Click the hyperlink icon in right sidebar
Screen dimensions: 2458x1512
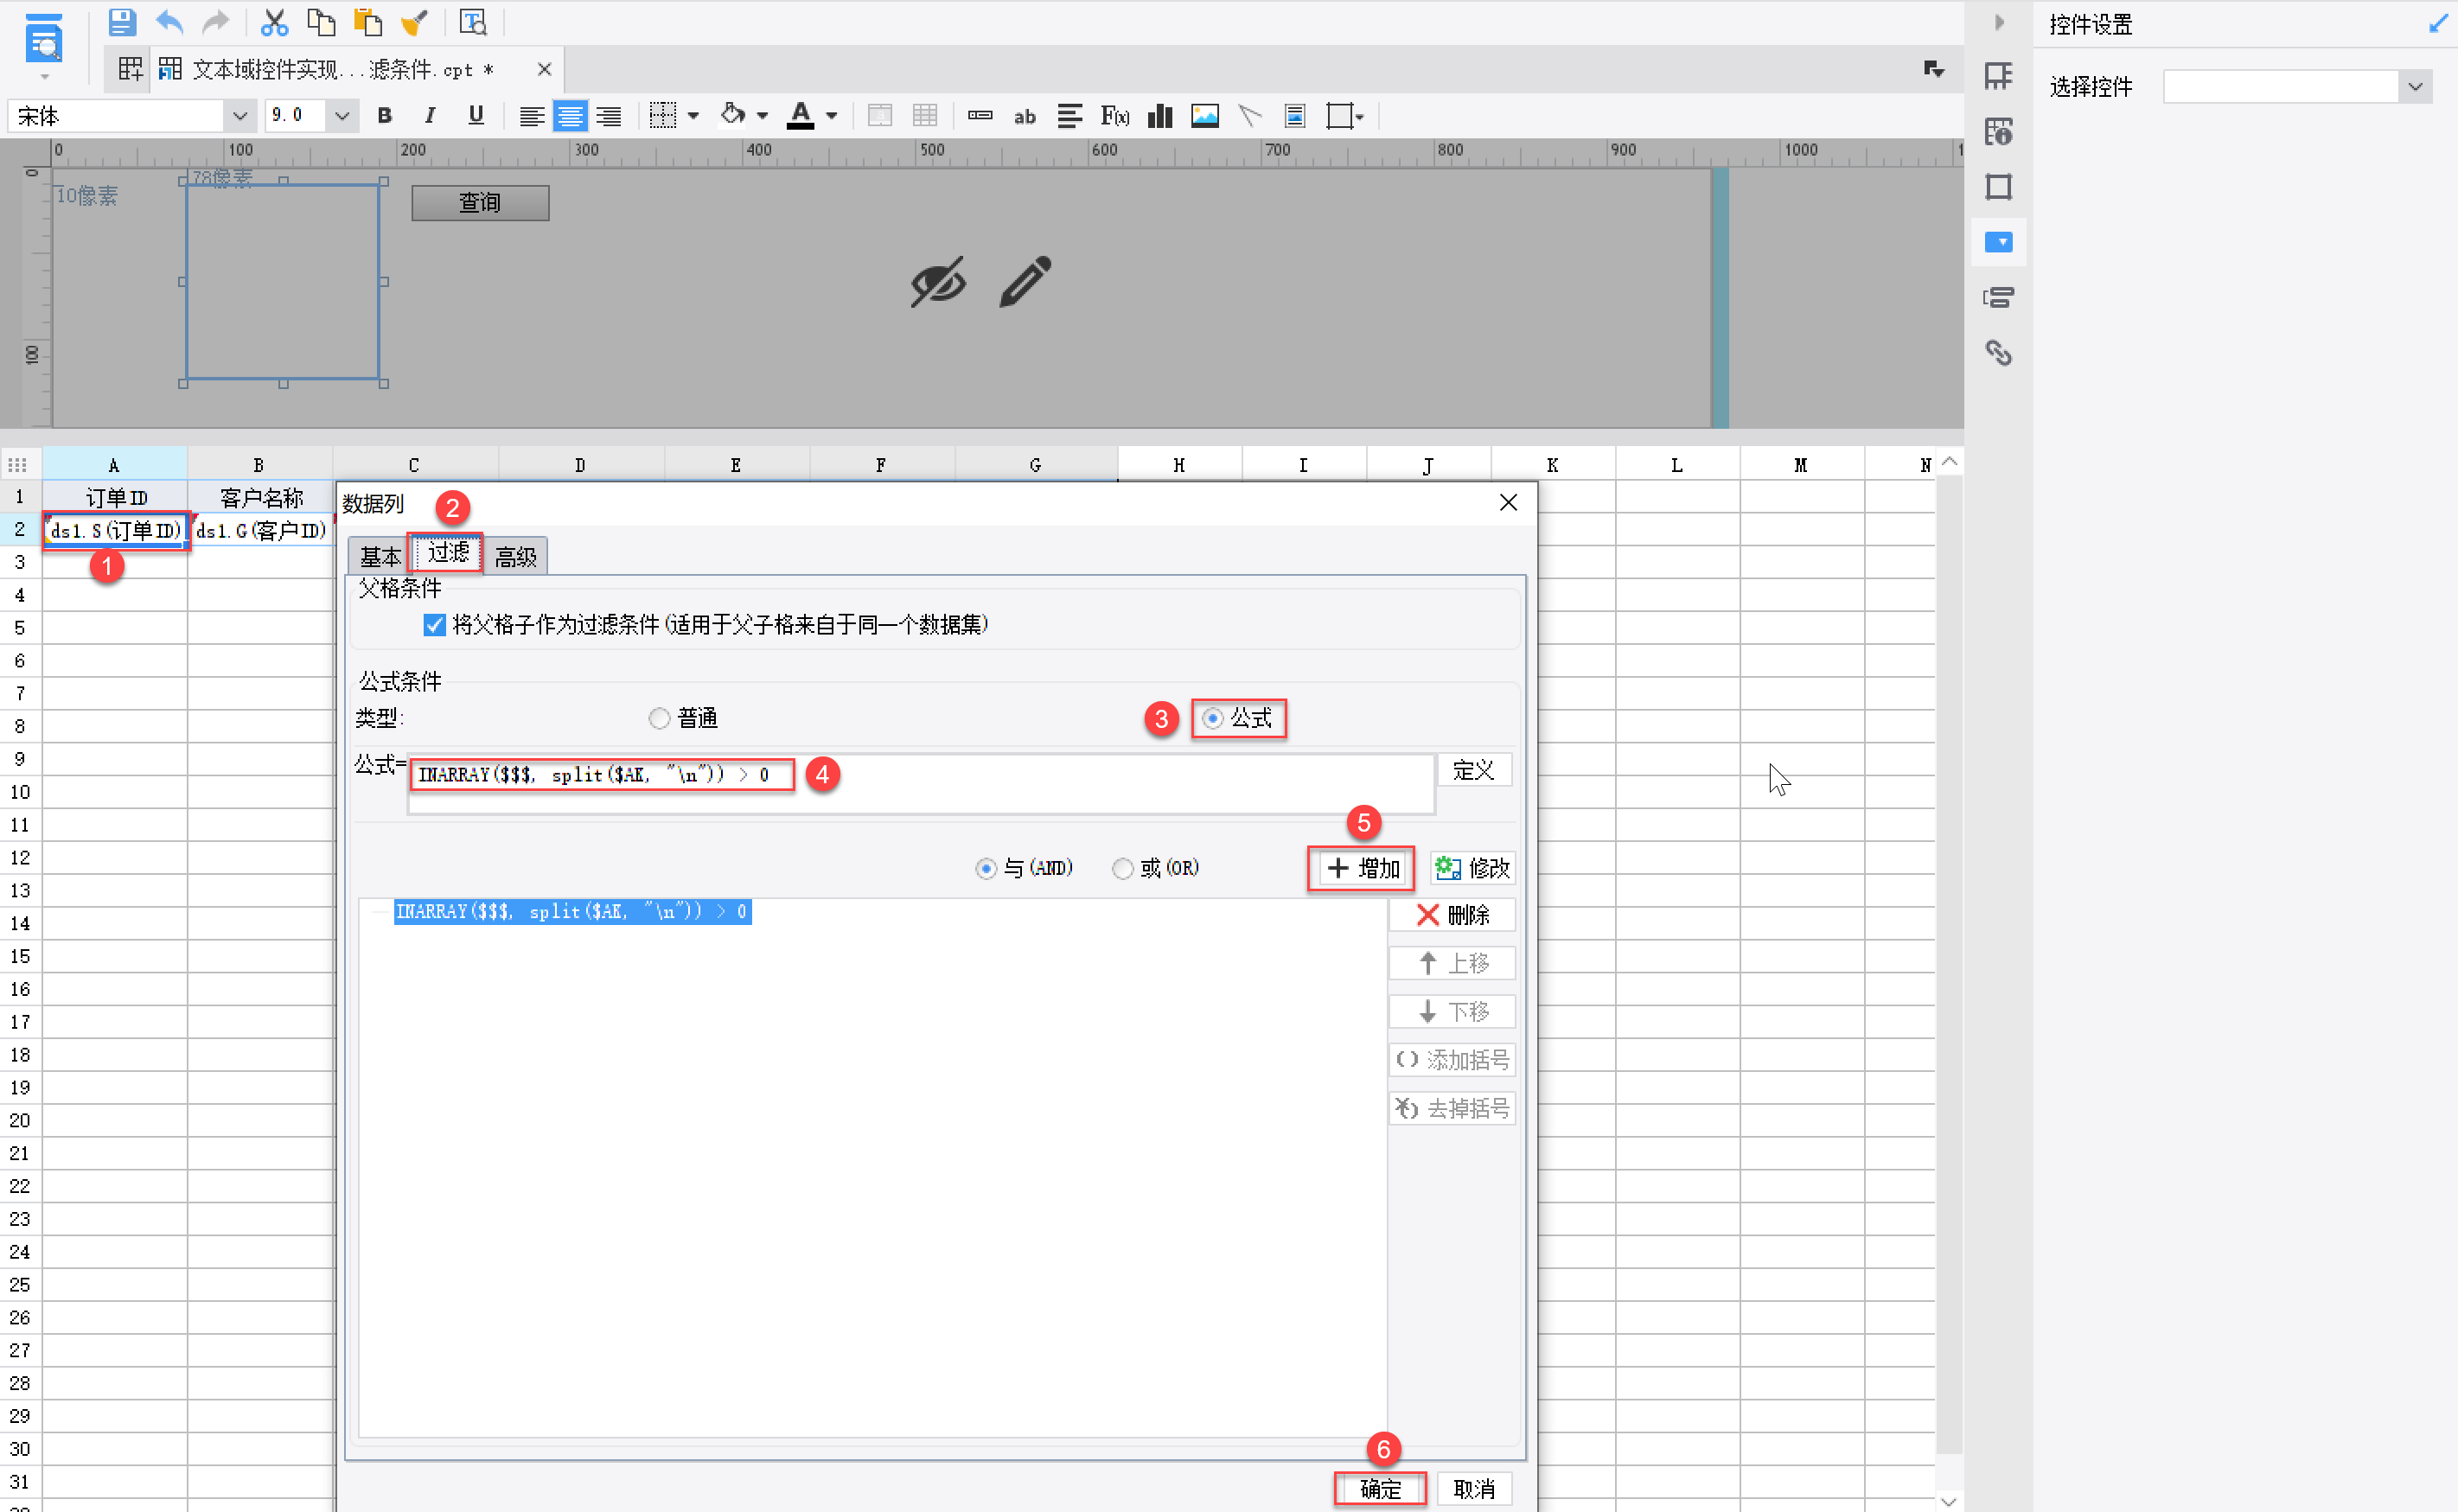(1997, 352)
